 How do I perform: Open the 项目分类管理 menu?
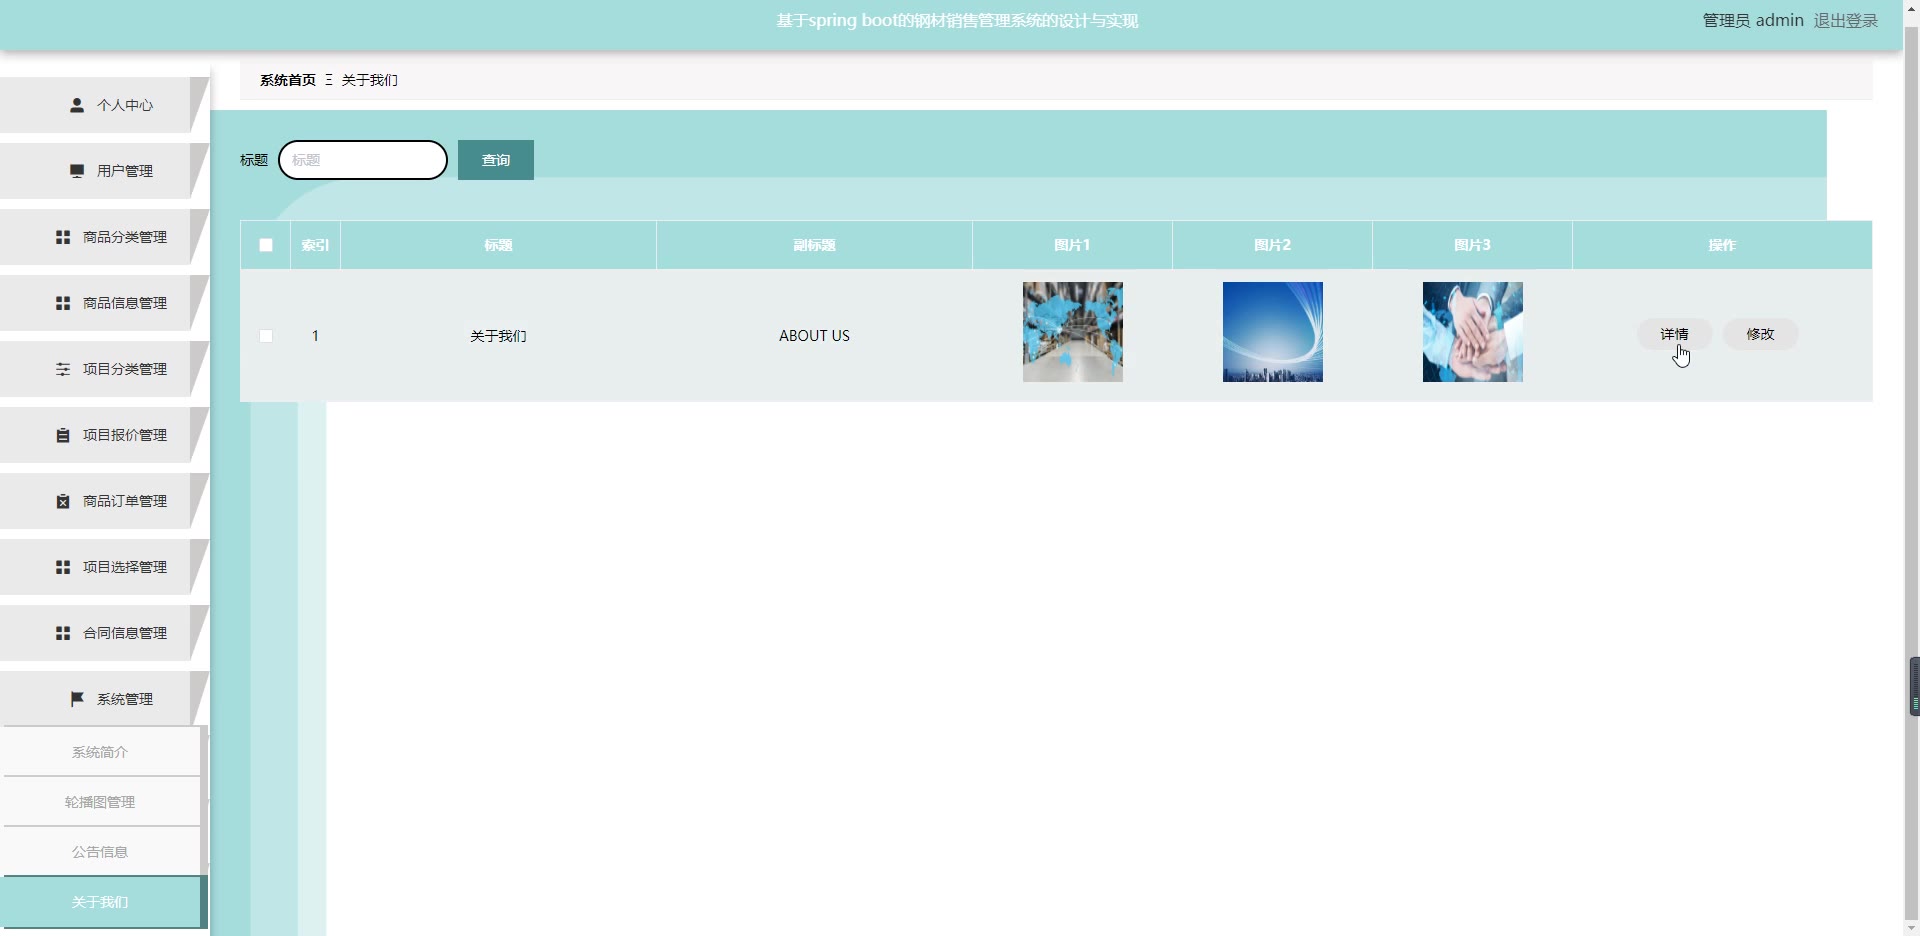[104, 369]
